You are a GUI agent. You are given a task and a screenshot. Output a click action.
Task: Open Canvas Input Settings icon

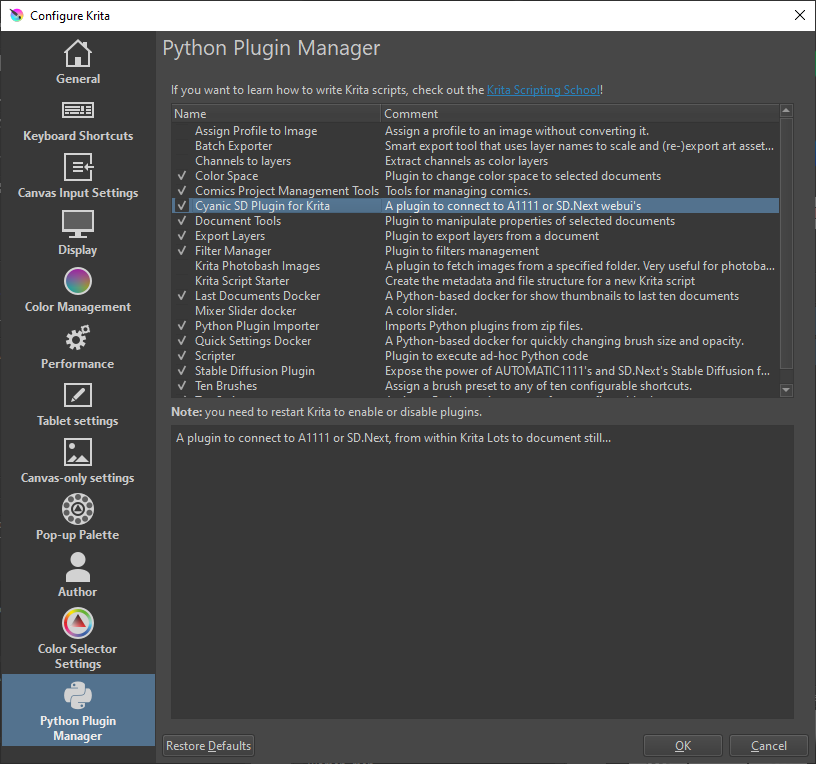pyautogui.click(x=78, y=167)
